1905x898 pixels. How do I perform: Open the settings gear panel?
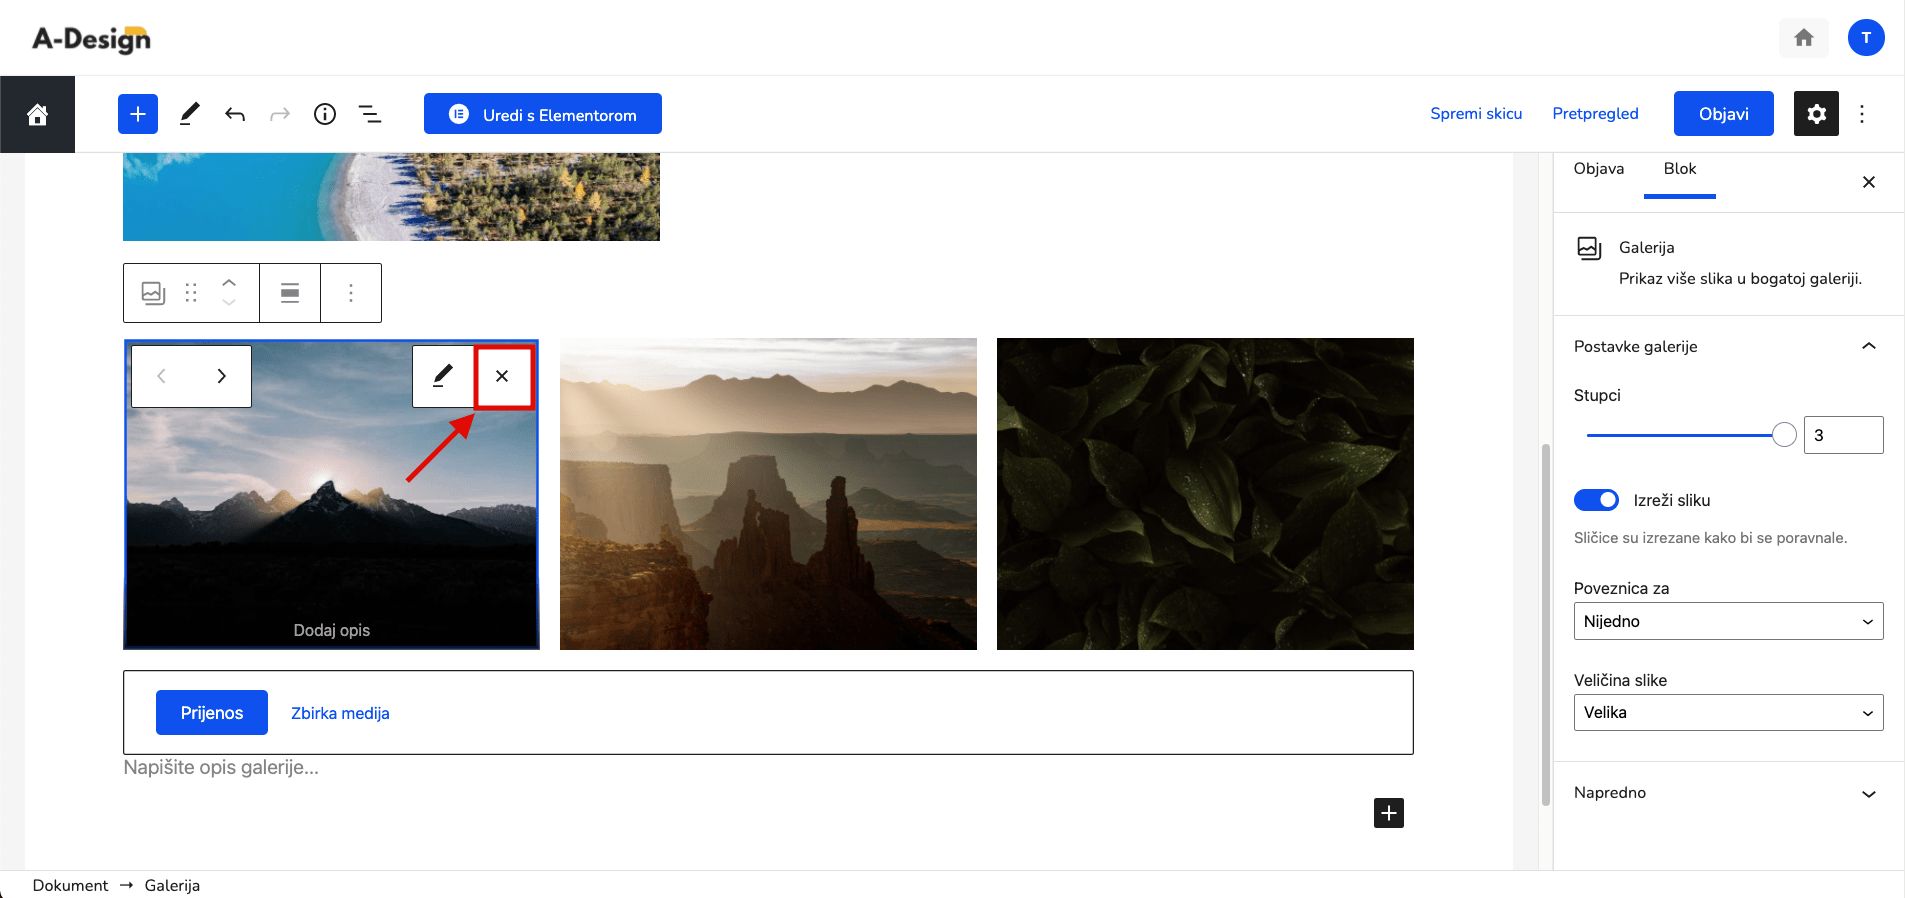click(x=1816, y=114)
